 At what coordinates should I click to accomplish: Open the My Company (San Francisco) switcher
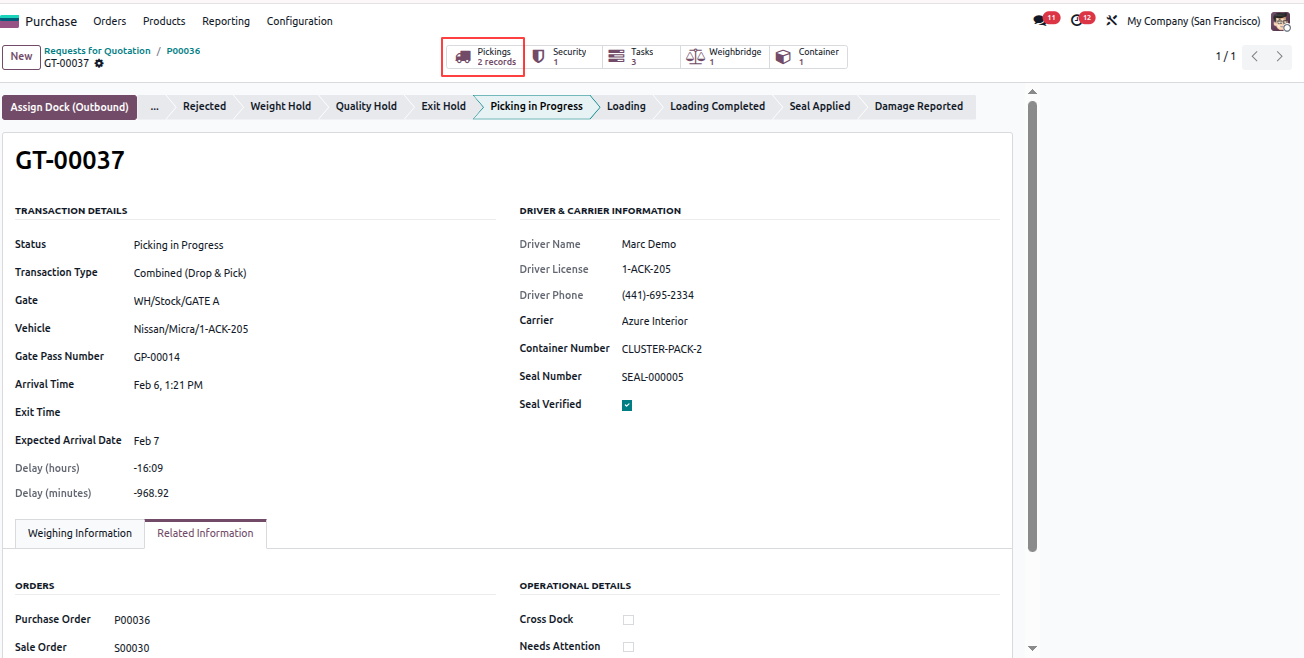pyautogui.click(x=1193, y=21)
